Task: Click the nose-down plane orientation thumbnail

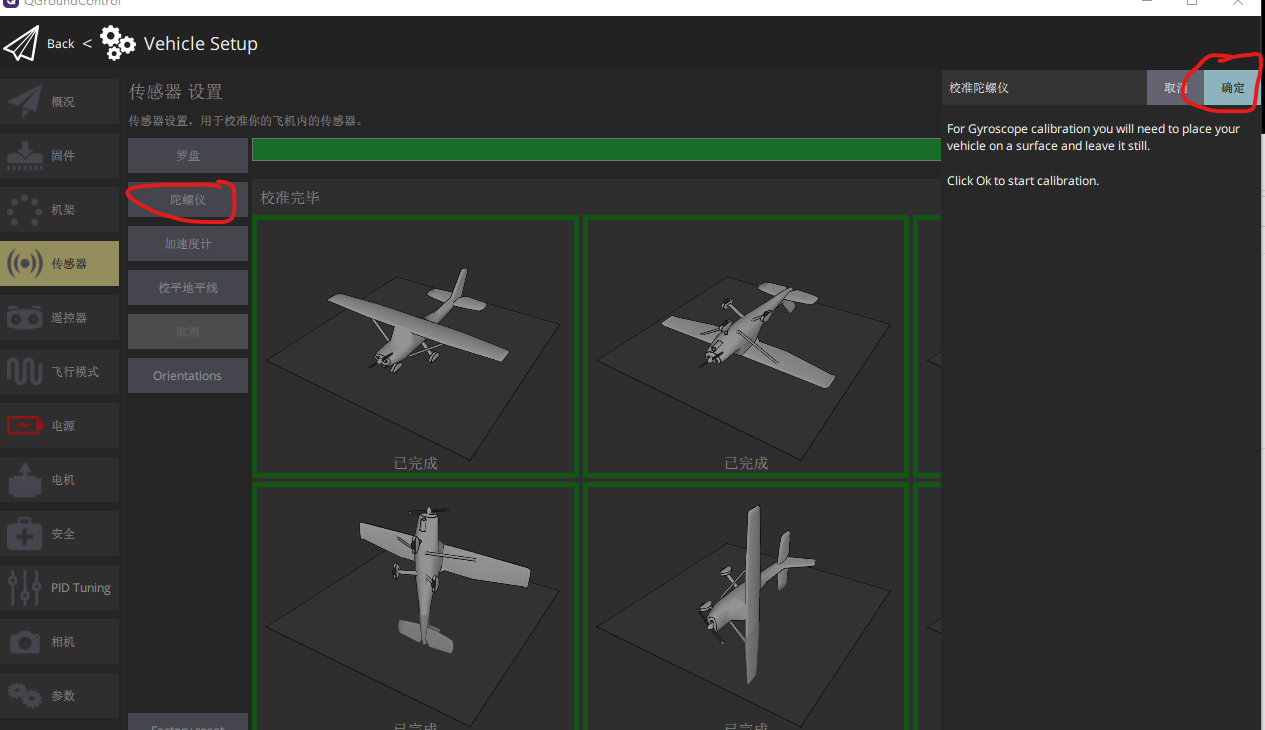Action: pyautogui.click(x=416, y=607)
